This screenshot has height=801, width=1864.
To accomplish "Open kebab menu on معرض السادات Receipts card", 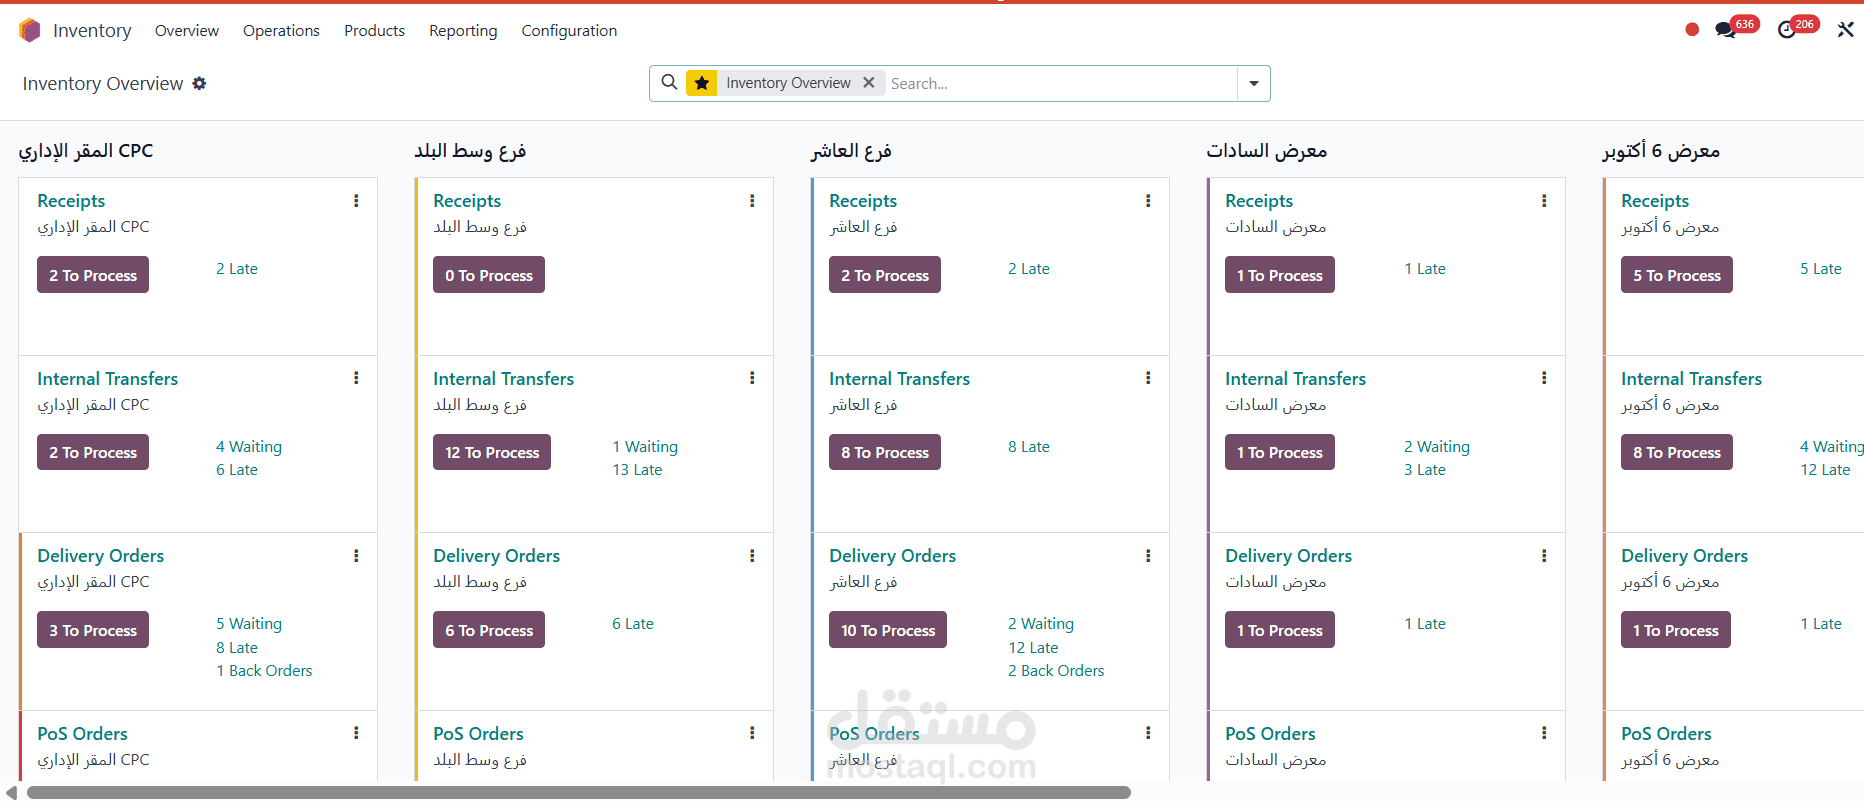I will (x=1544, y=201).
